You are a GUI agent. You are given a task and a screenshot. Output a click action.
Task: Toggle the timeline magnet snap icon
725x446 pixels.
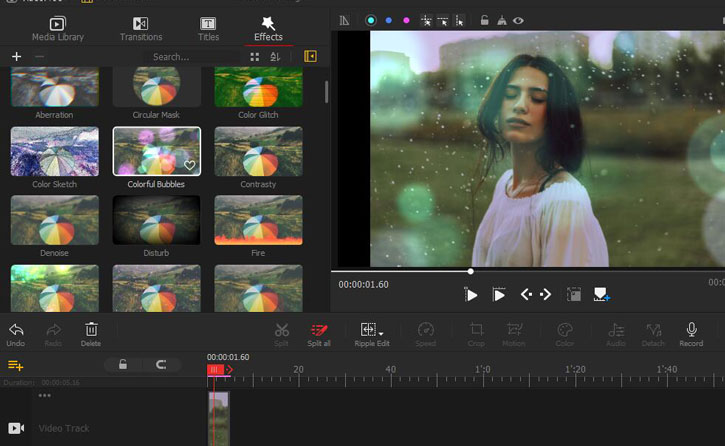tap(161, 365)
